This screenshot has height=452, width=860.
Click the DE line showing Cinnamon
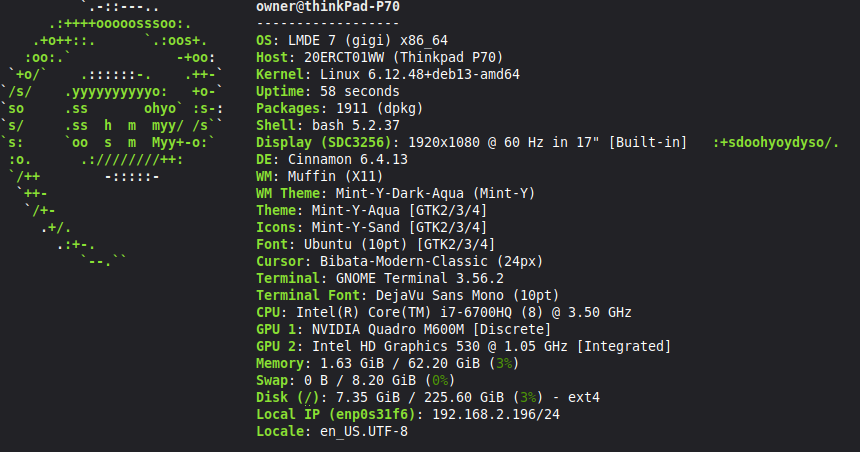click(331, 159)
